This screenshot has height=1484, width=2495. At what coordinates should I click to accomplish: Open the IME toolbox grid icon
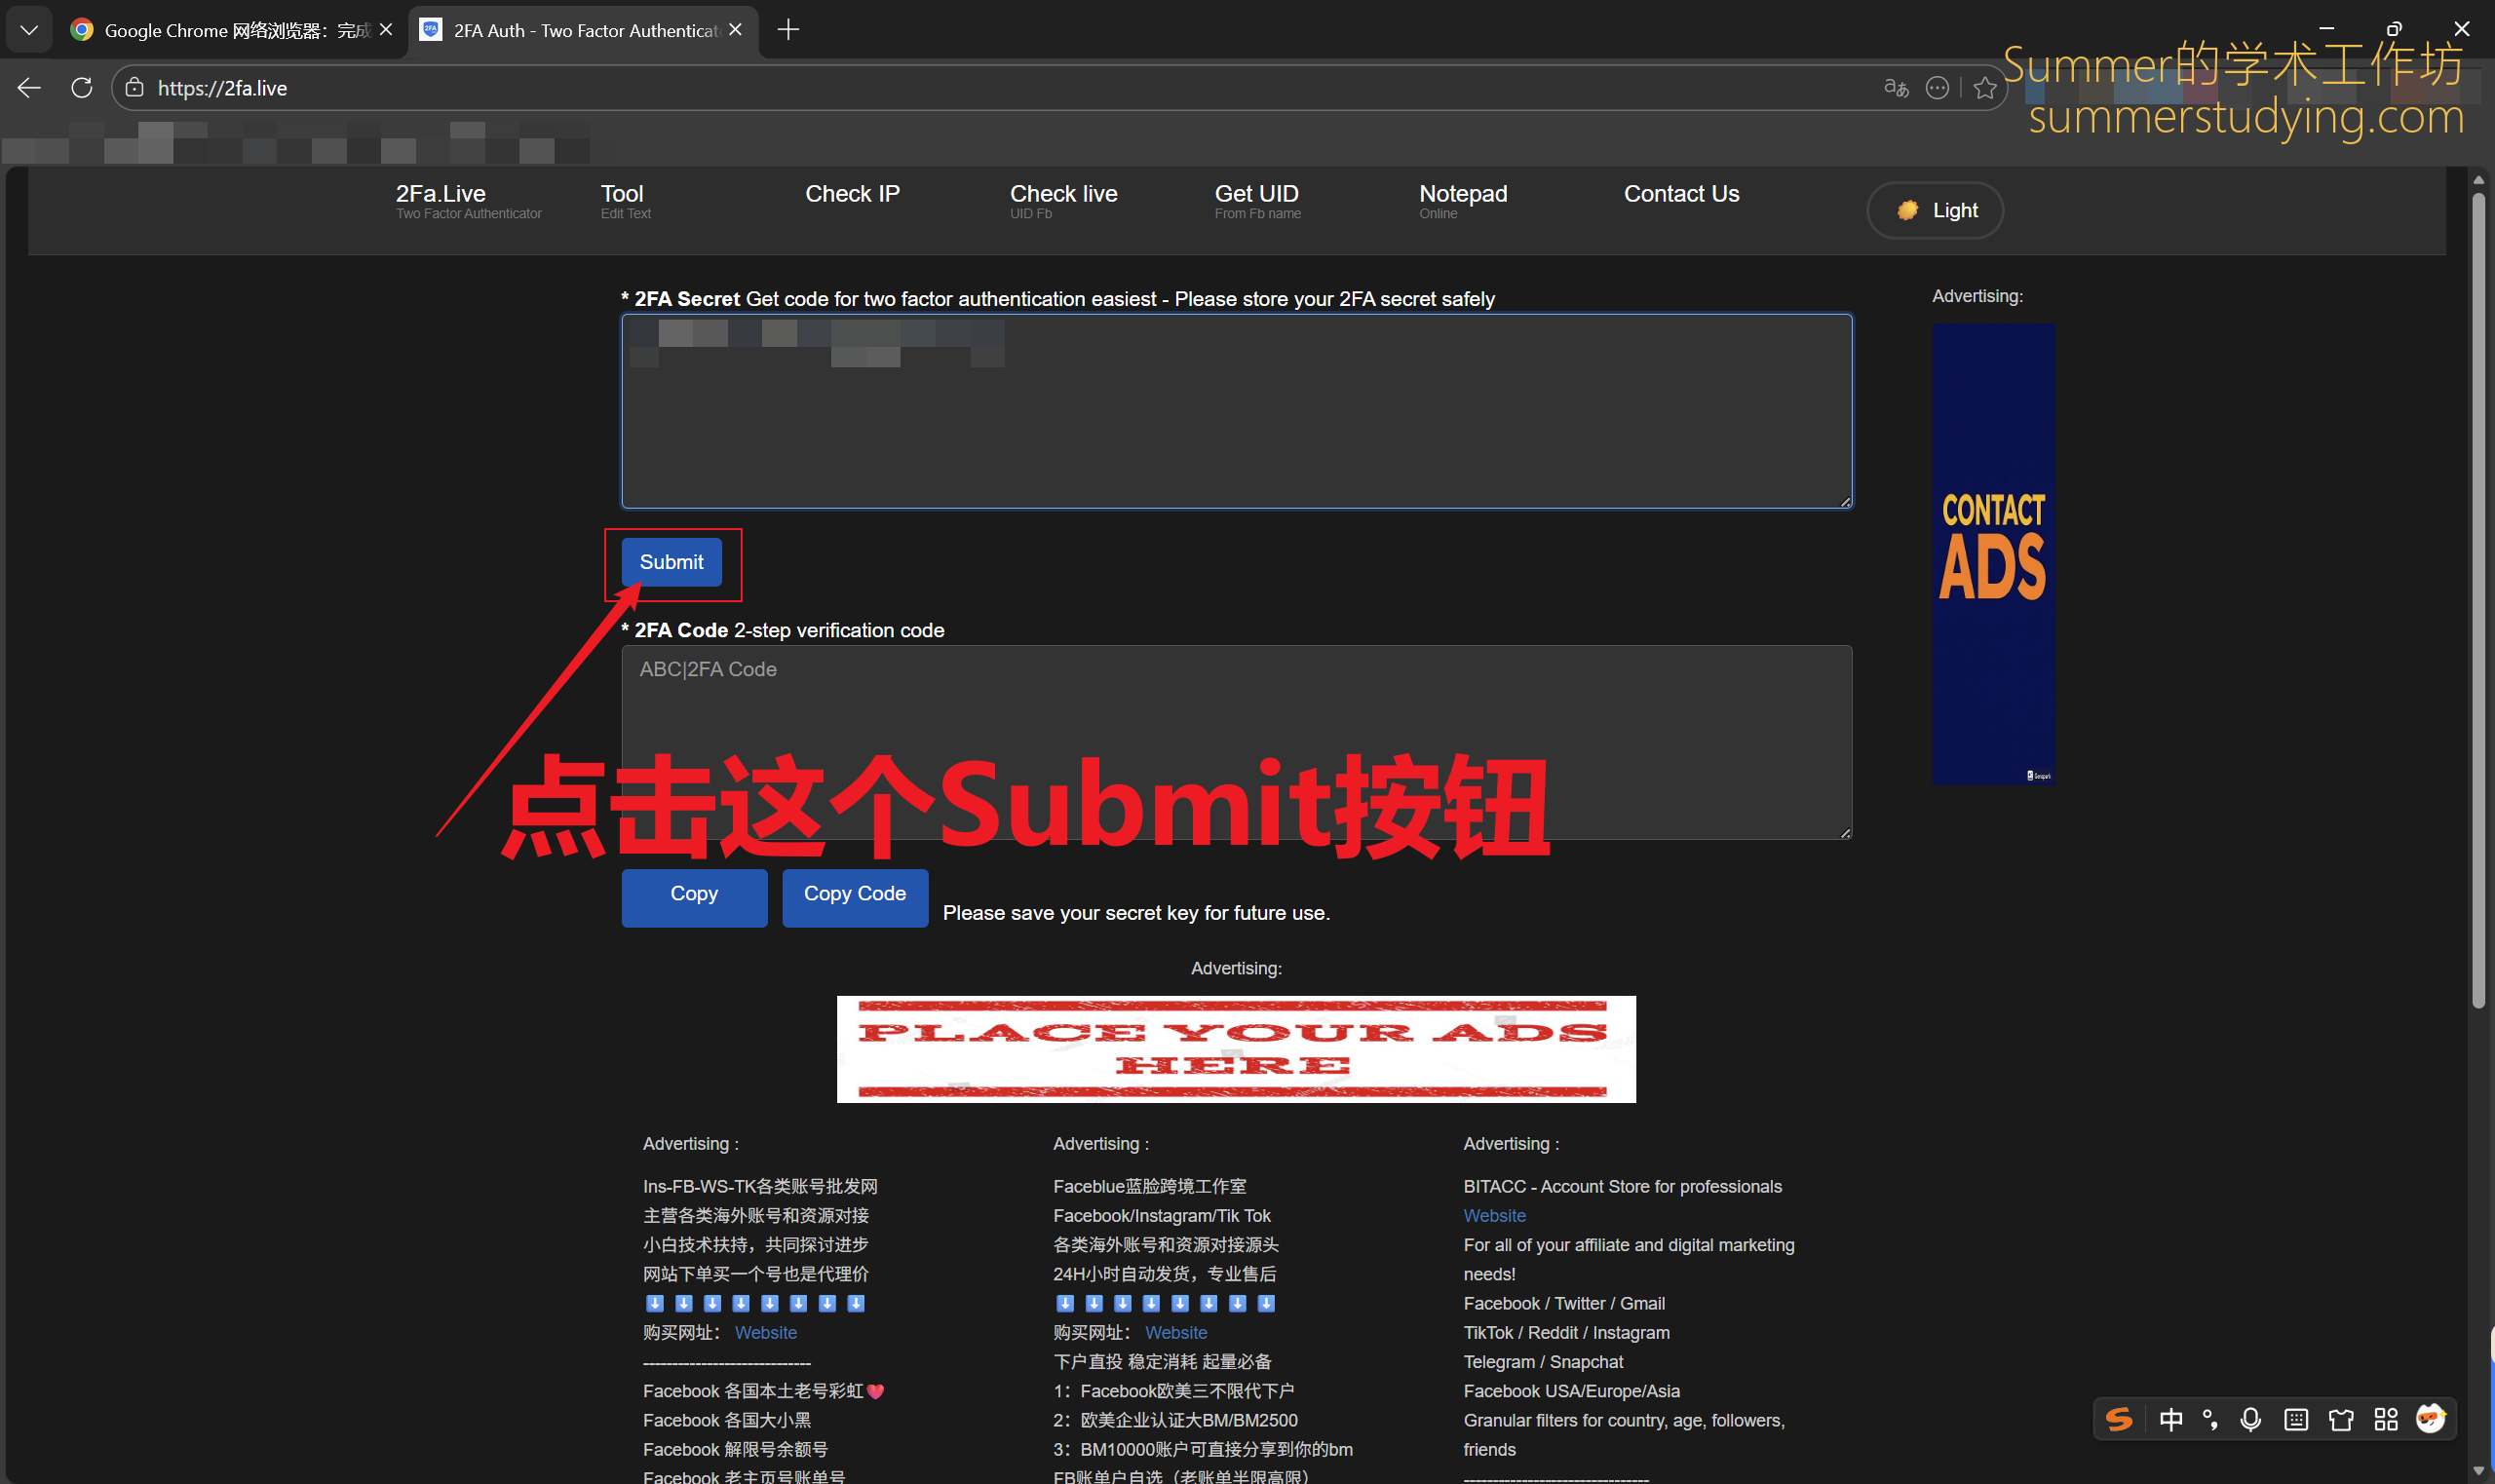2386,1419
